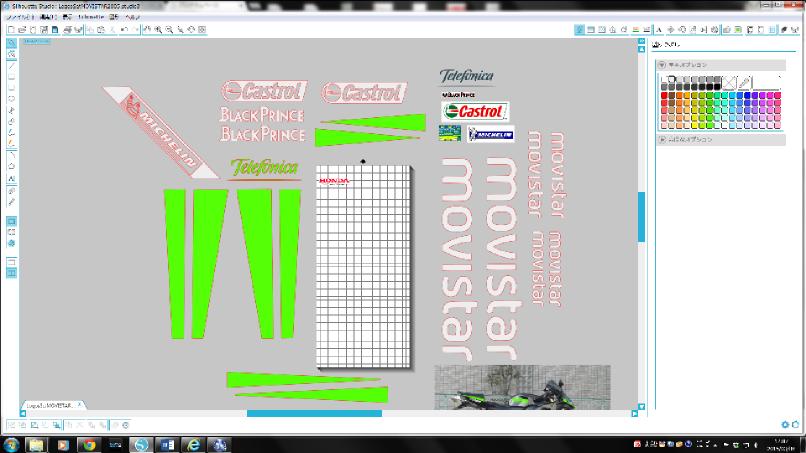Select the Regular Polygon tool
The image size is (806, 453).
[x=11, y=166]
